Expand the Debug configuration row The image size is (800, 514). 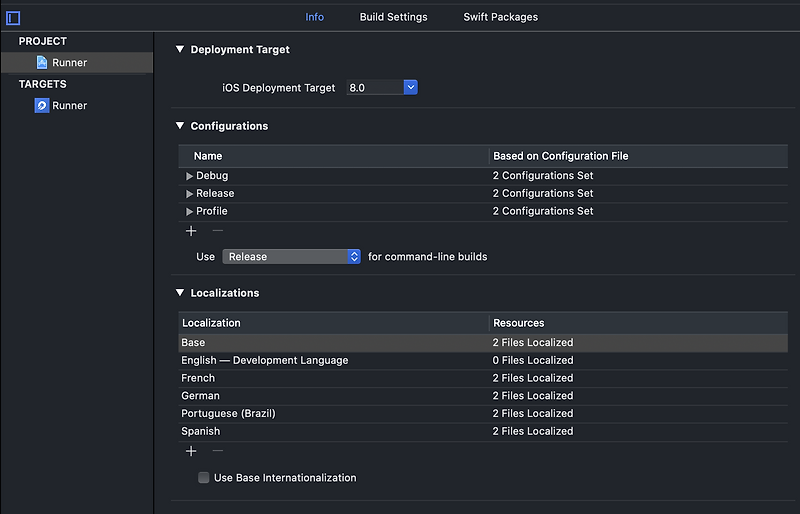[189, 176]
